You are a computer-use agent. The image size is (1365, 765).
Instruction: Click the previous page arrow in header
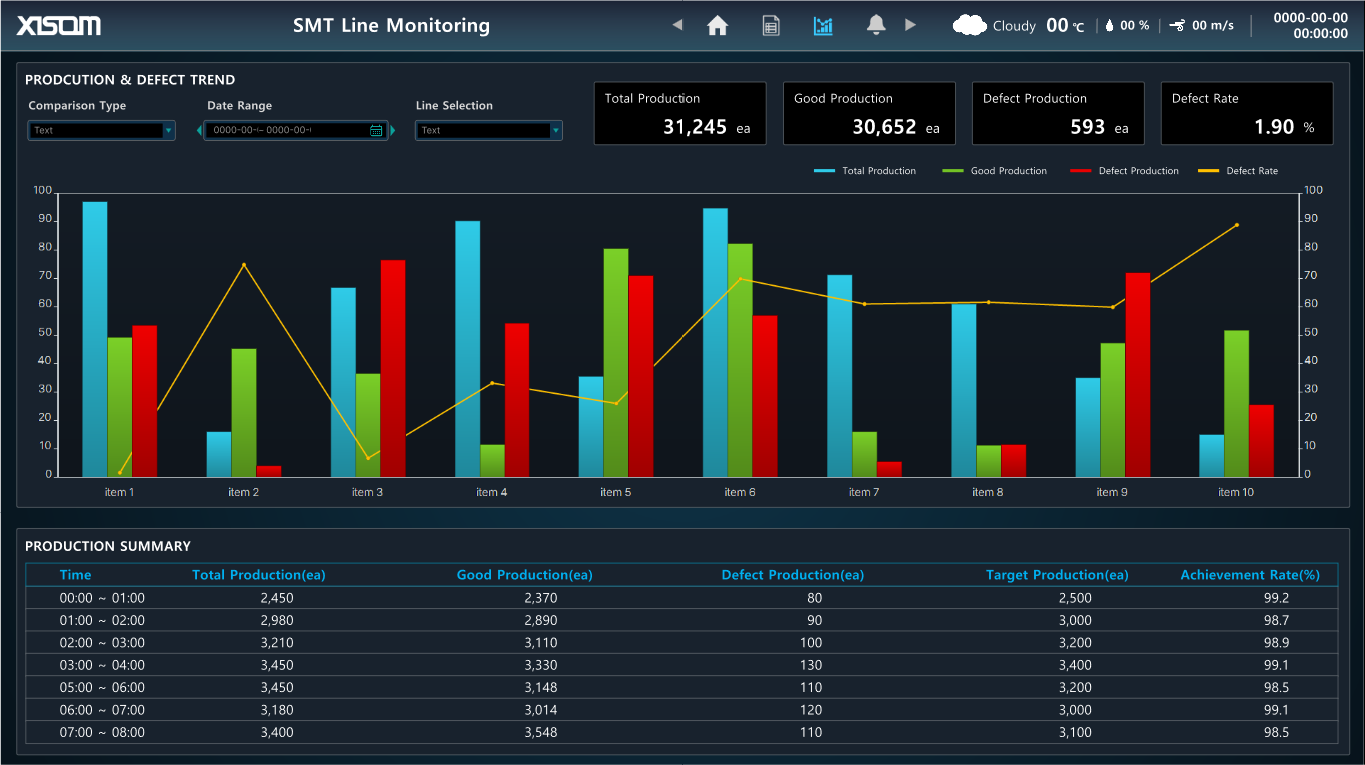(677, 25)
